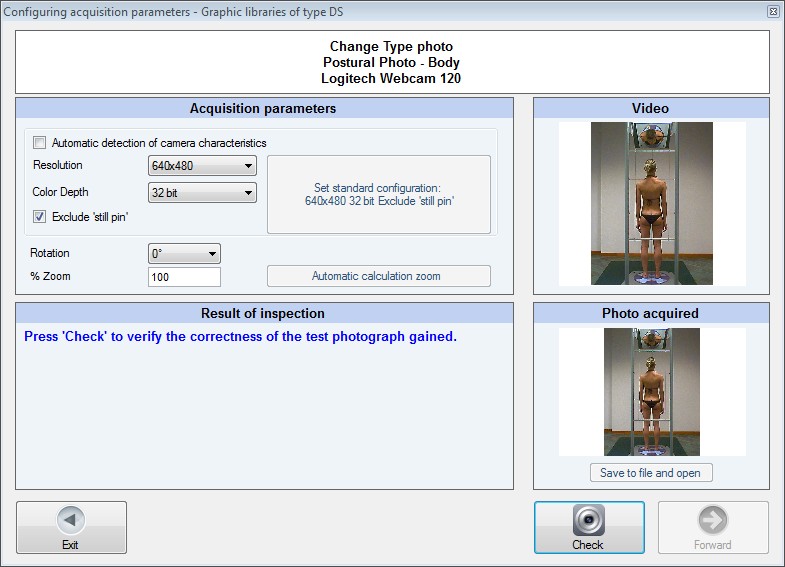Click the 'Acquisition parameters' header
This screenshot has height=567, width=785.
click(x=263, y=109)
